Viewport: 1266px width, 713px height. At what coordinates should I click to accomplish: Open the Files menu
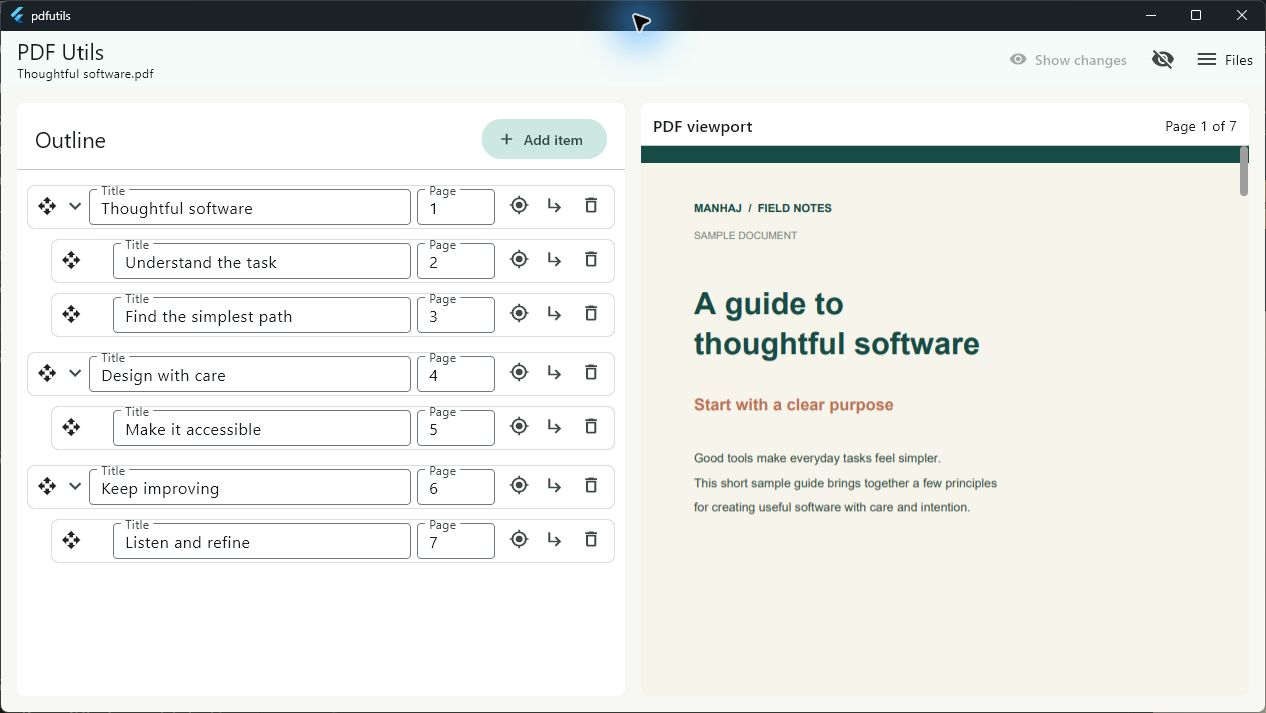tap(1225, 60)
